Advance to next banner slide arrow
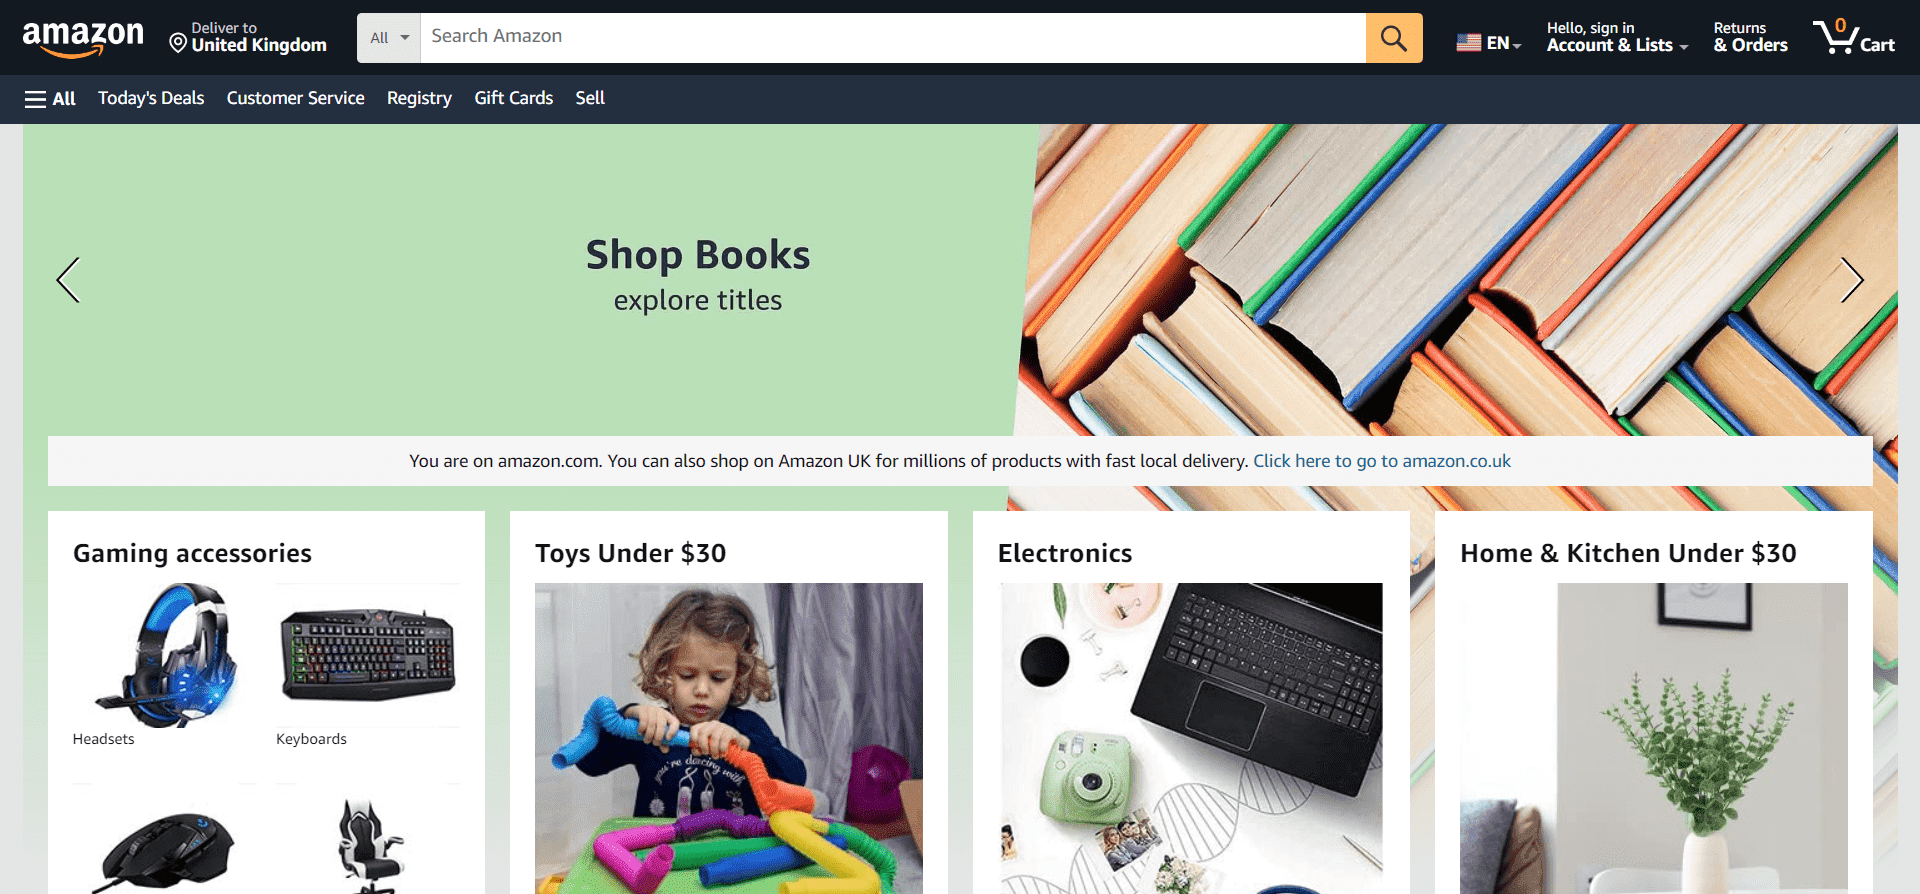The height and width of the screenshot is (894, 1920). point(1852,280)
